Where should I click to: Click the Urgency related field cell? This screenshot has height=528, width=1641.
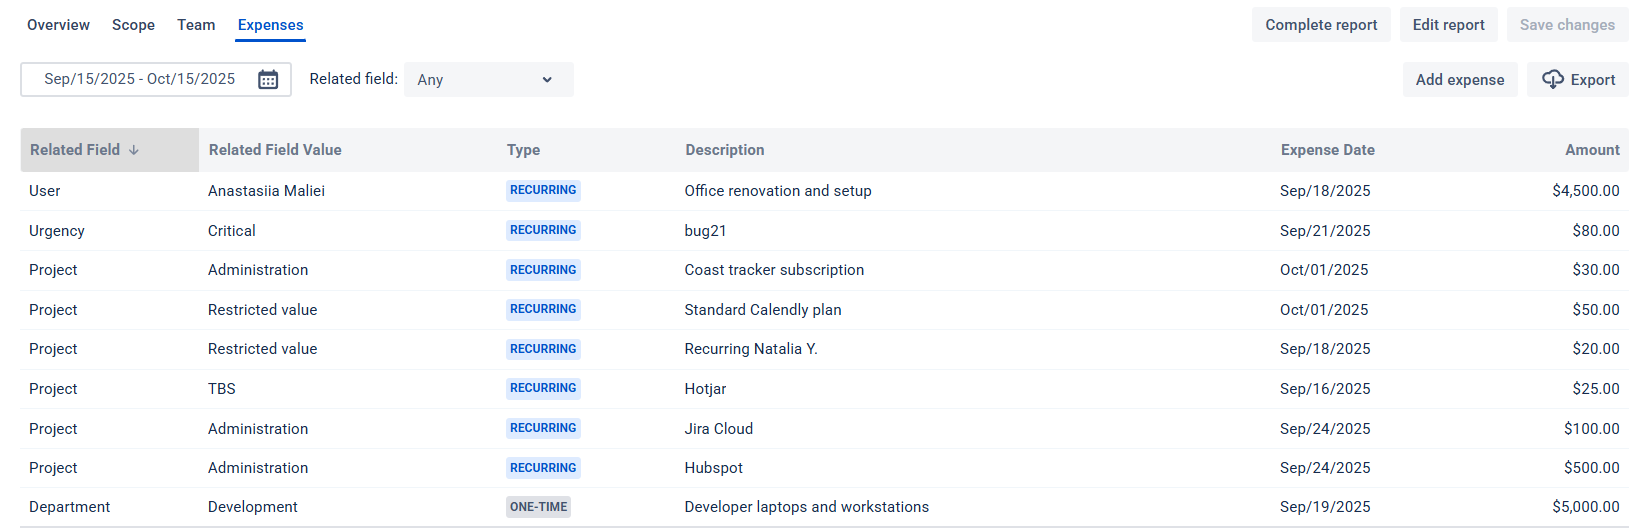click(x=57, y=231)
